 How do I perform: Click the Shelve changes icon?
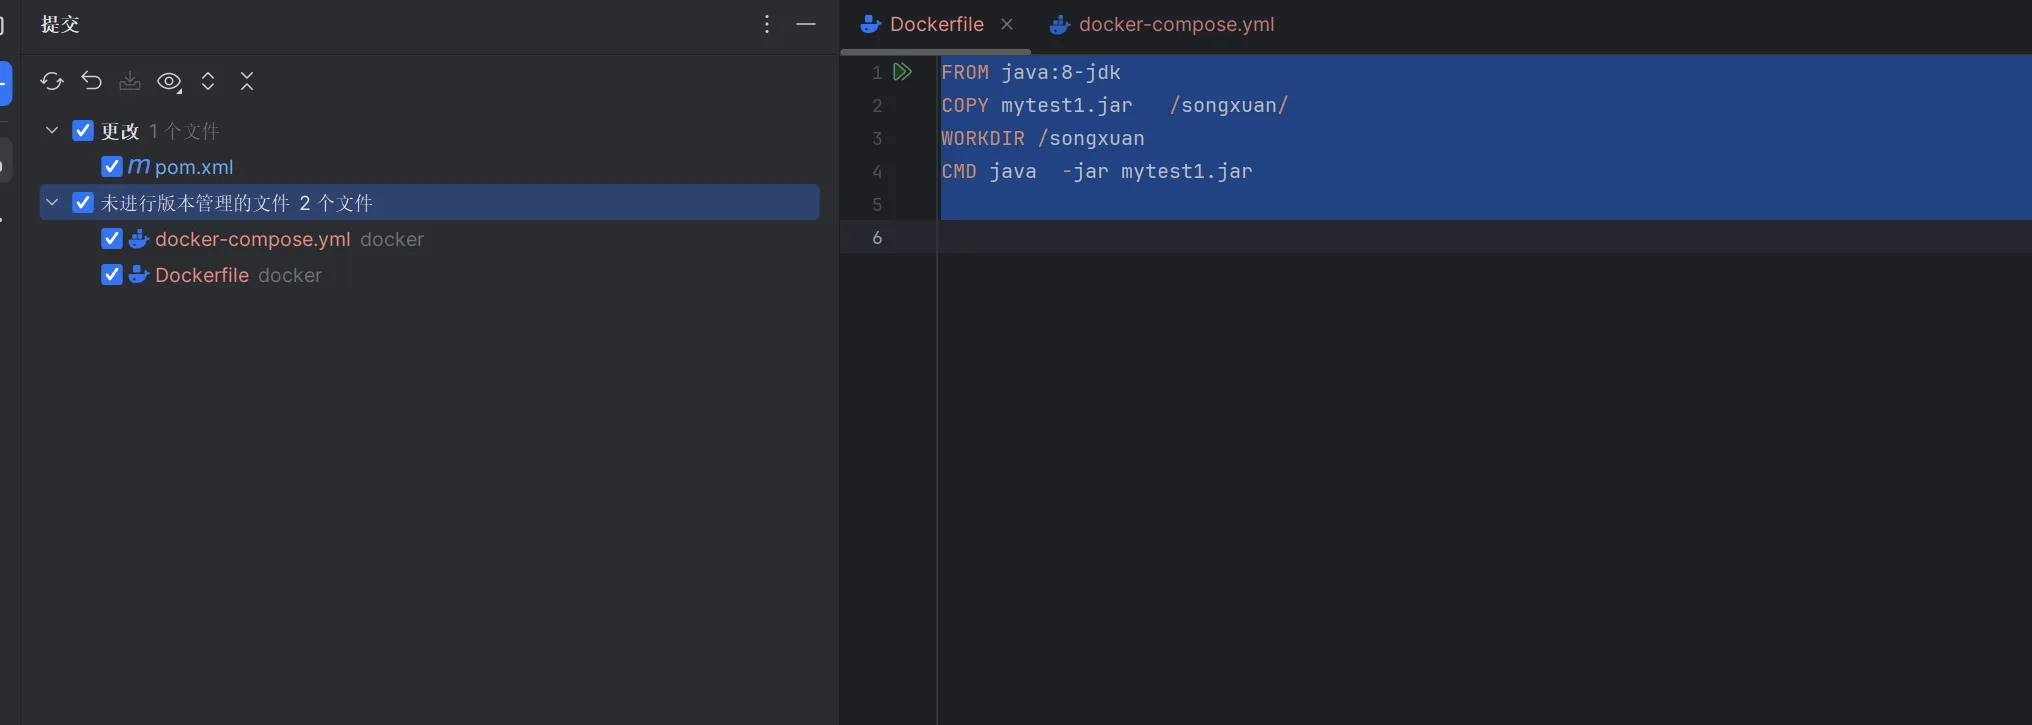coord(130,81)
